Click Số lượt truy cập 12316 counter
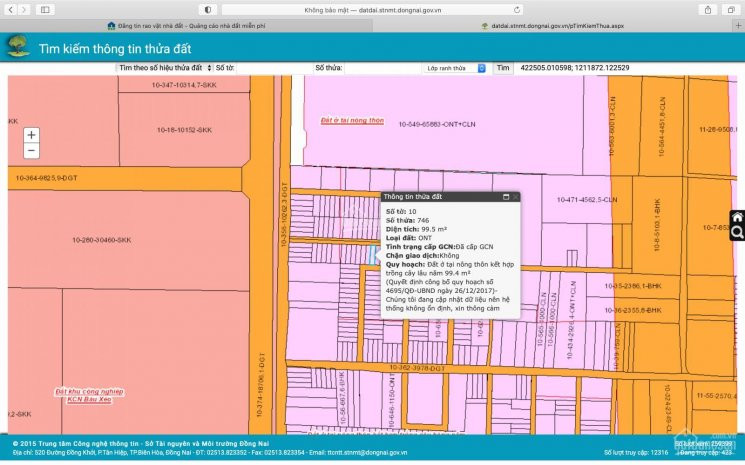 pos(636,453)
